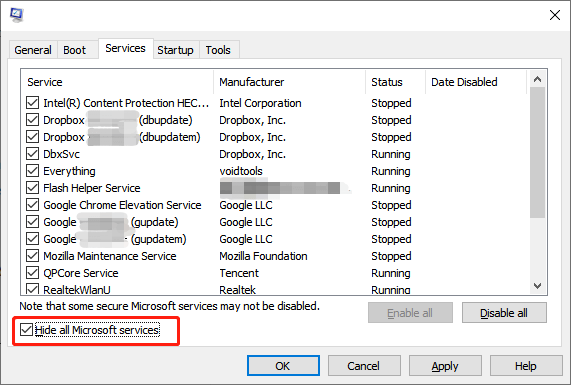This screenshot has width=571, height=385.
Task: Select the Intel Corporation manufacturer cell
Action: 260,103
